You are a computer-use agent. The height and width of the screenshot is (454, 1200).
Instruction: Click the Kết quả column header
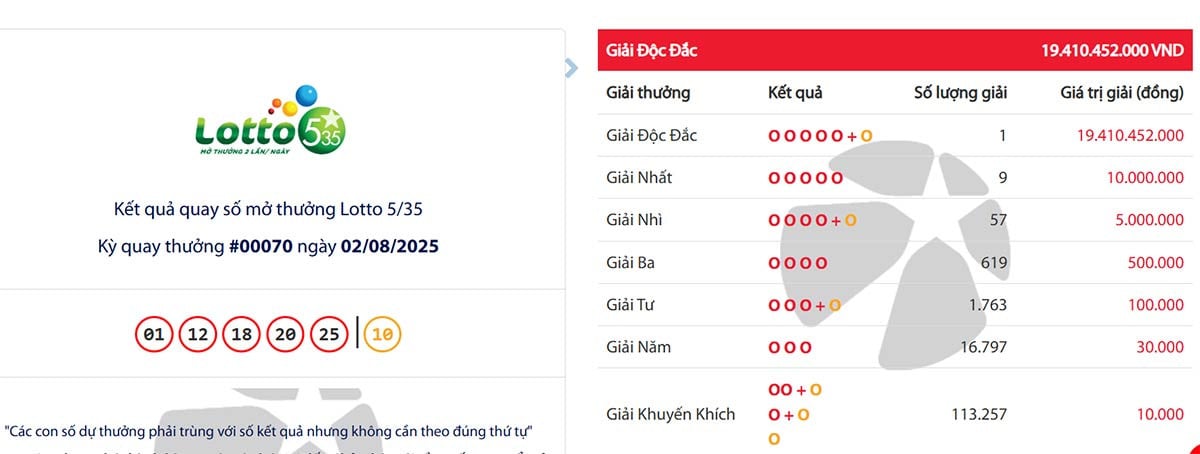795,93
